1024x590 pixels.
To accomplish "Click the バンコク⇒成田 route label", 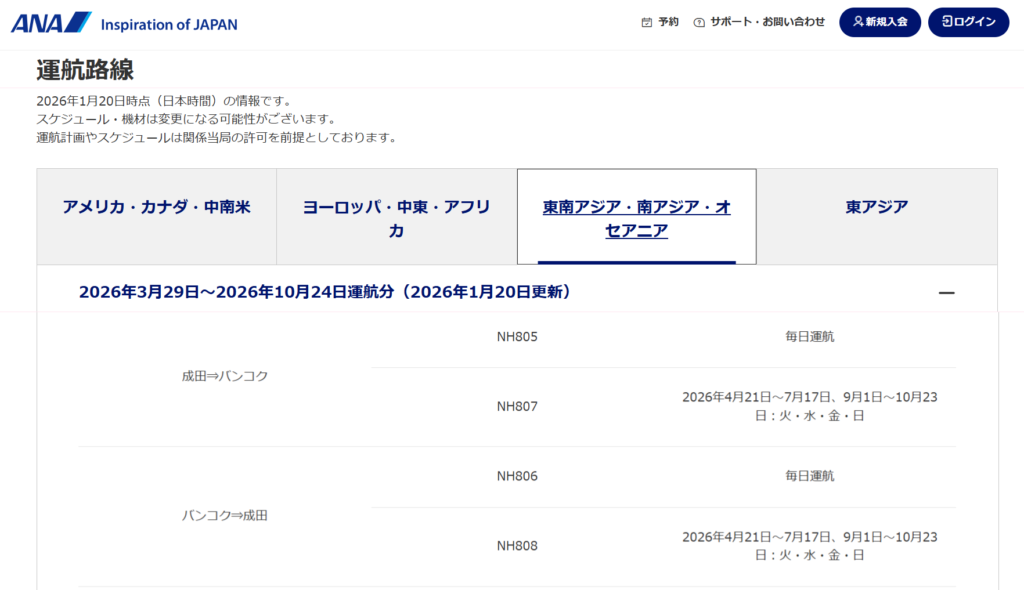I will tap(225, 516).
